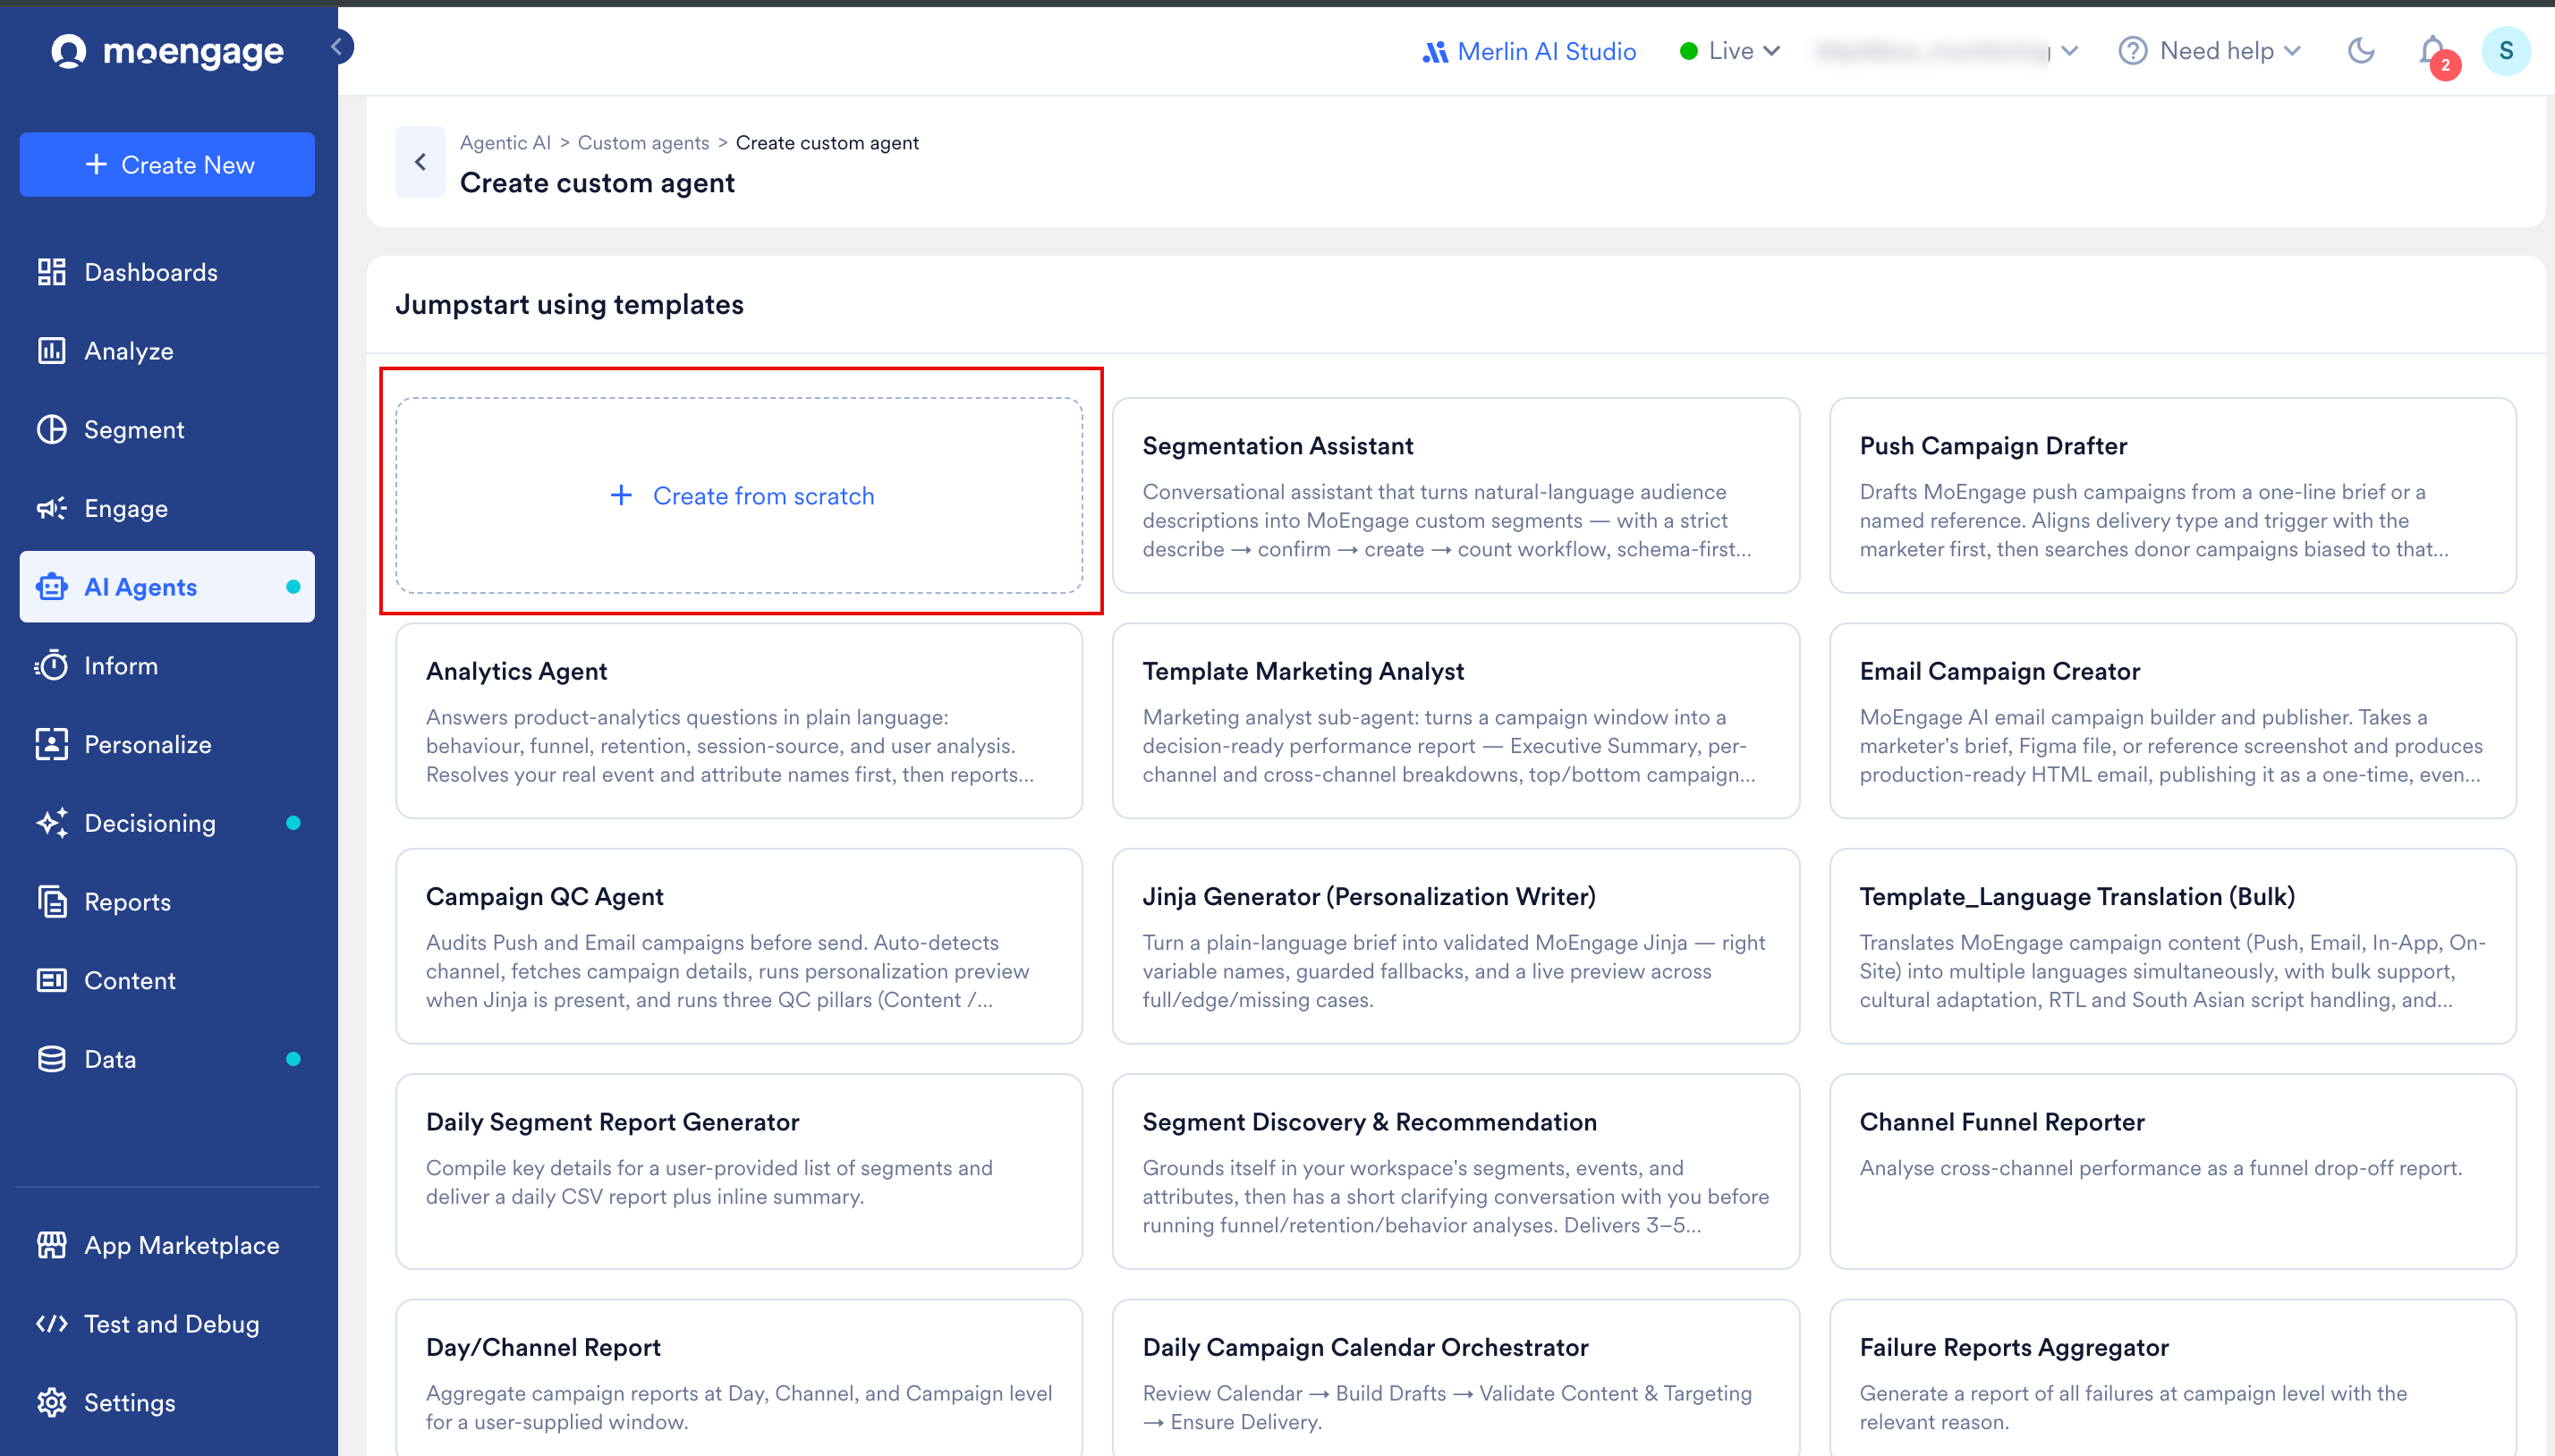This screenshot has width=2555, height=1456.
Task: Click the Engage megaphone icon
Action: (51, 508)
